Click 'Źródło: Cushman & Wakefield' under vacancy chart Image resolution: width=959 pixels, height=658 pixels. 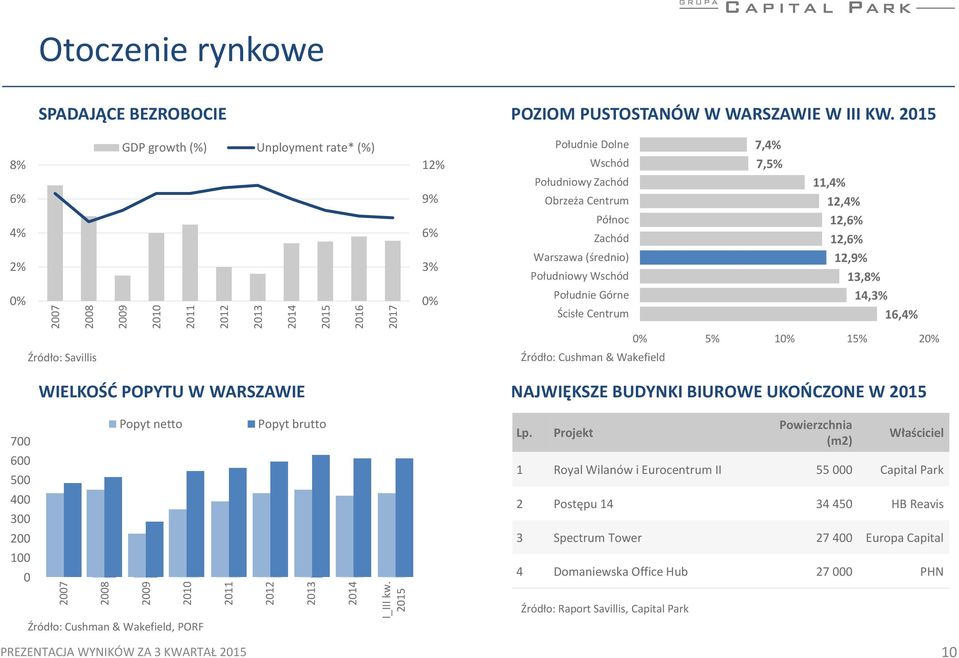pyautogui.click(x=593, y=357)
